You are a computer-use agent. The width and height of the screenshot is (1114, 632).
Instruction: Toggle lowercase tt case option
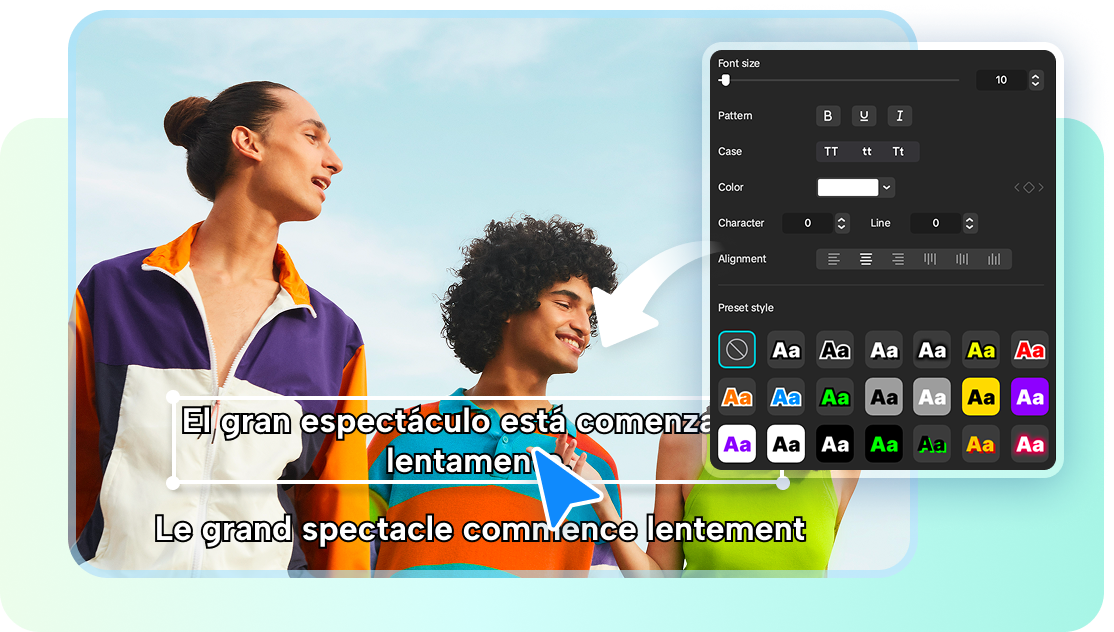point(866,151)
